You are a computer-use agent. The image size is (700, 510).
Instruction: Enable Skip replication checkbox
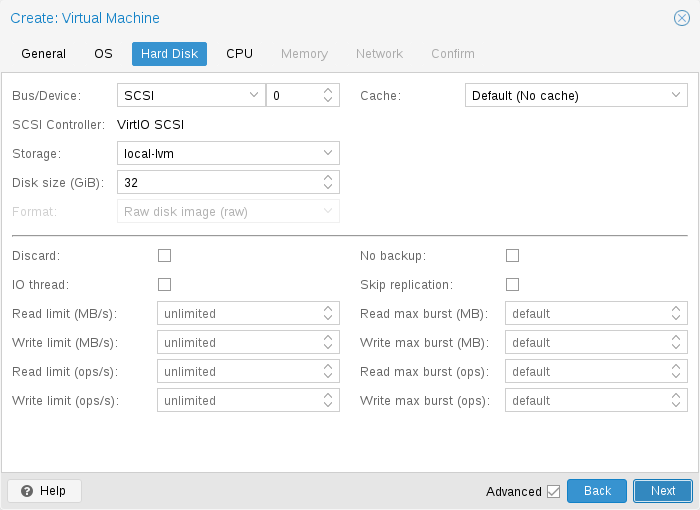coord(513,285)
